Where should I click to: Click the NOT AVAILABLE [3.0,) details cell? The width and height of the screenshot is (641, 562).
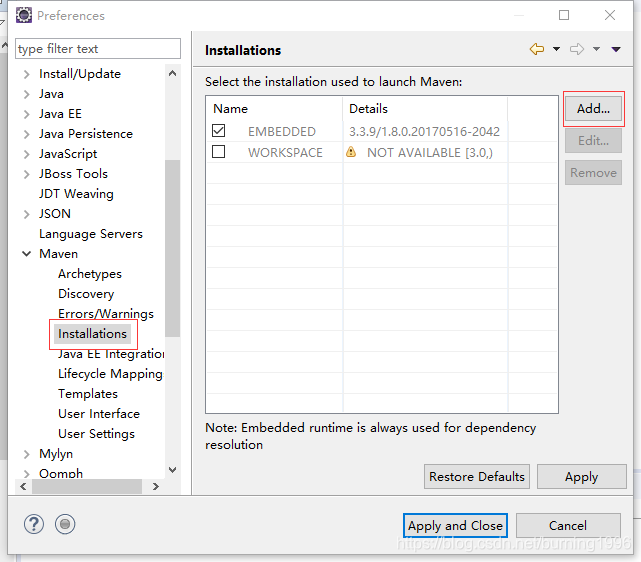[430, 152]
